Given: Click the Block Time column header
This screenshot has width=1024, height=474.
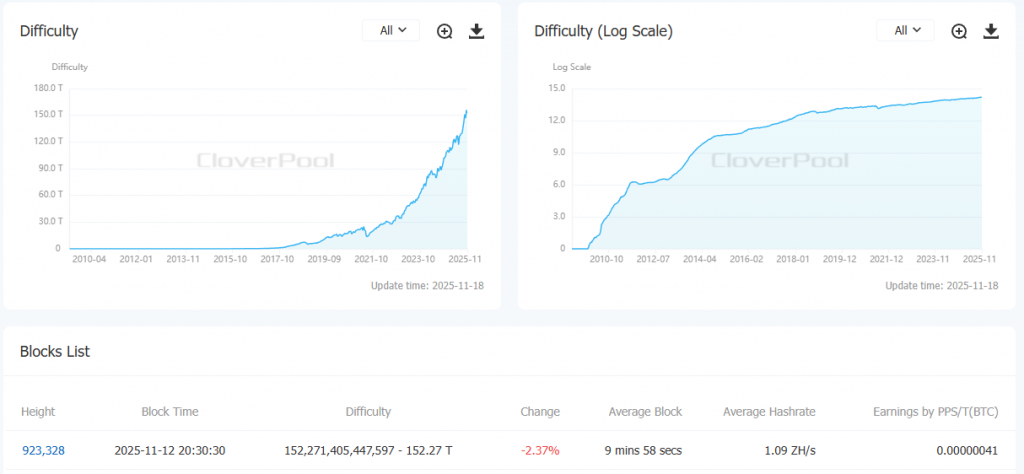Looking at the screenshot, I should coord(170,411).
